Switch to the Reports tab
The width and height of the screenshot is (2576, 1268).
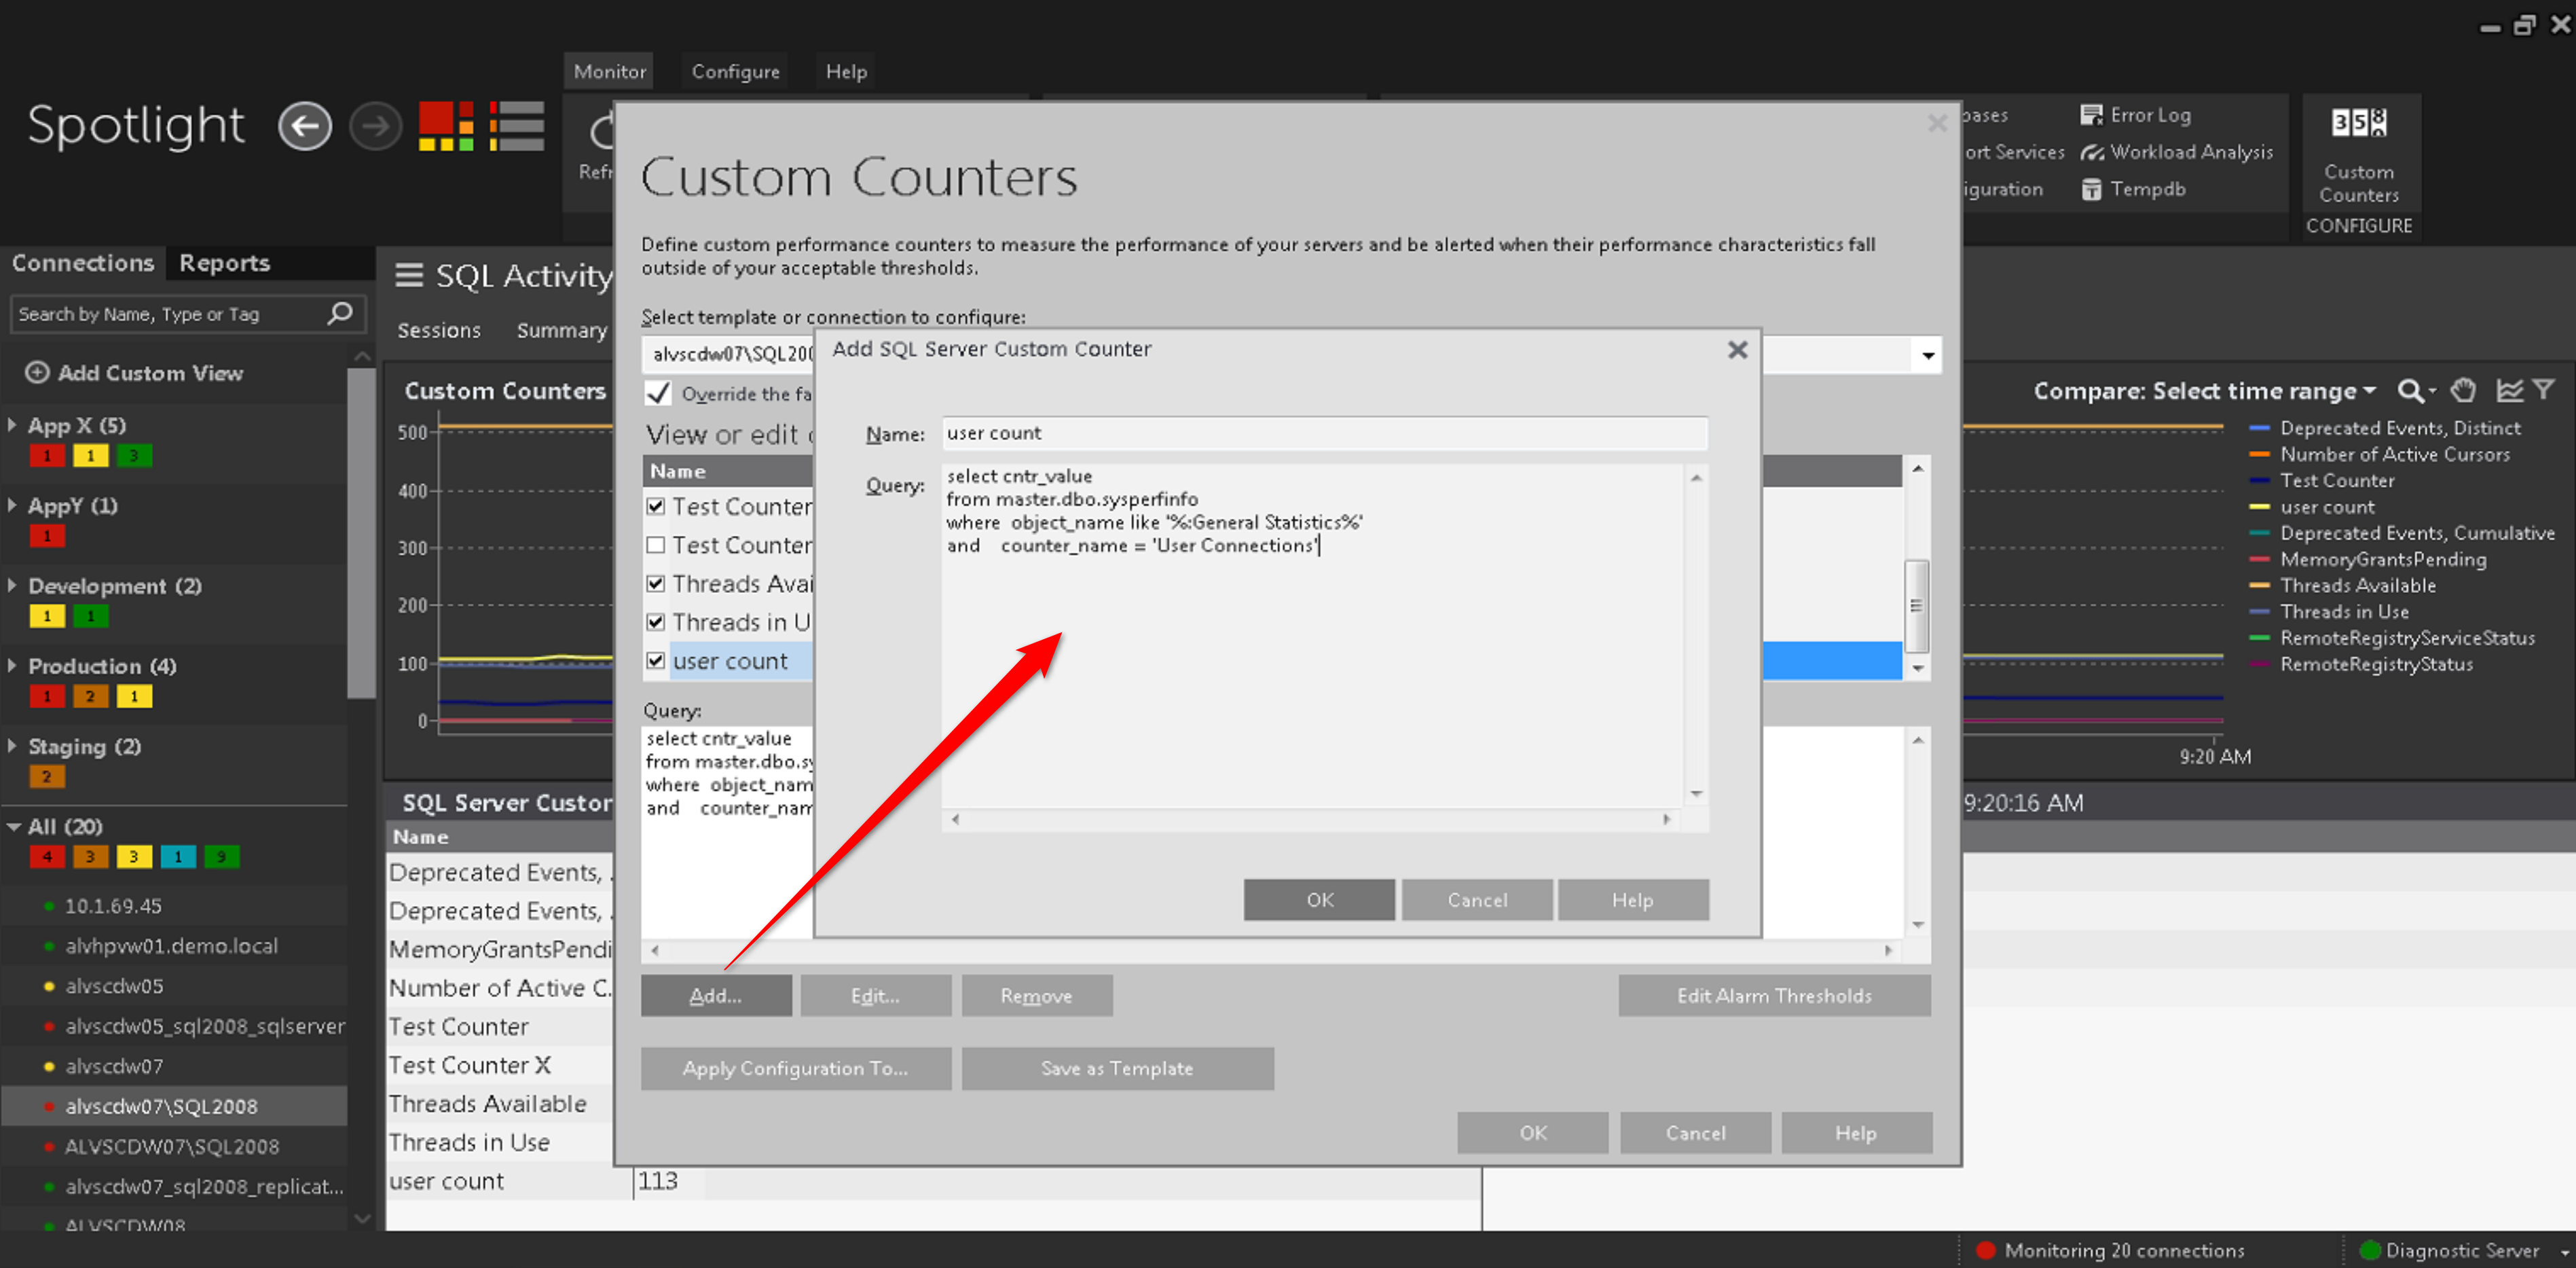(224, 263)
